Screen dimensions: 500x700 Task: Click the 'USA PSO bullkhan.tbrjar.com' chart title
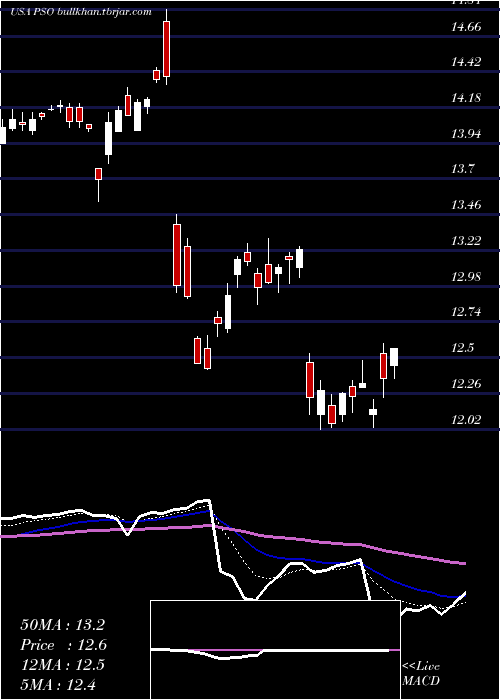81,12
